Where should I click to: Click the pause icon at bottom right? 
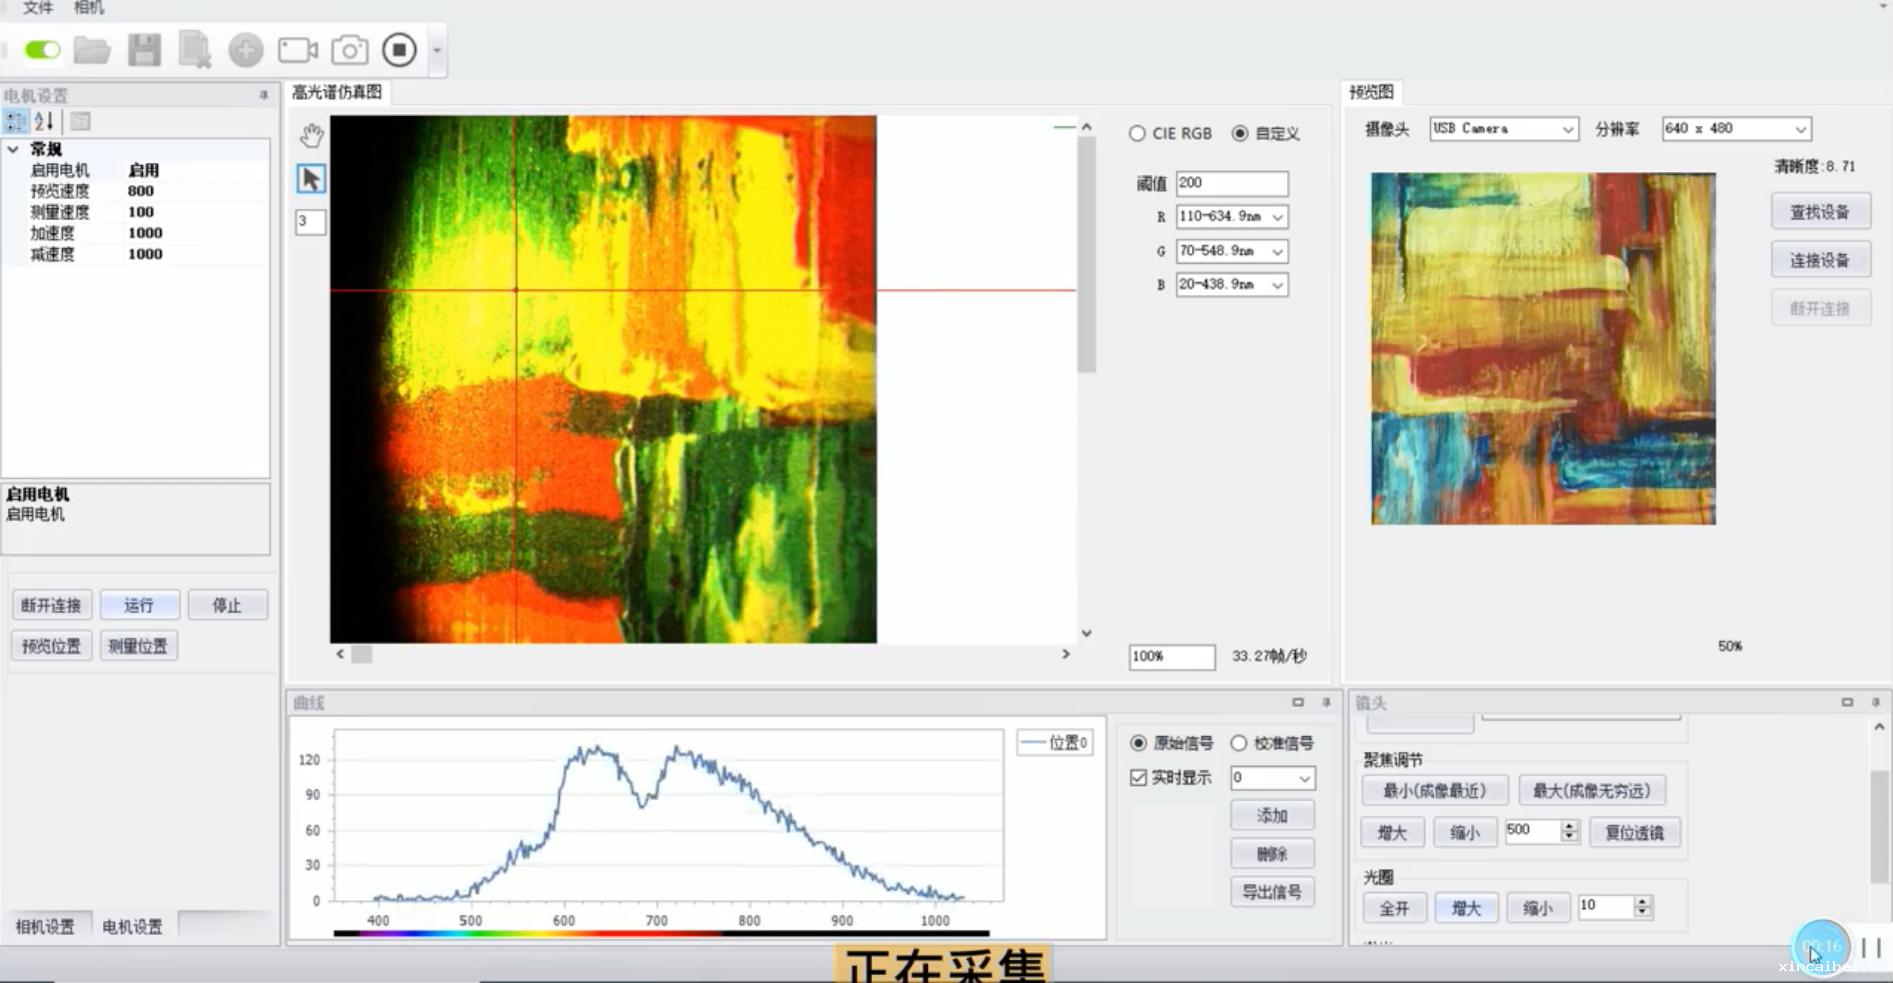tap(1871, 947)
